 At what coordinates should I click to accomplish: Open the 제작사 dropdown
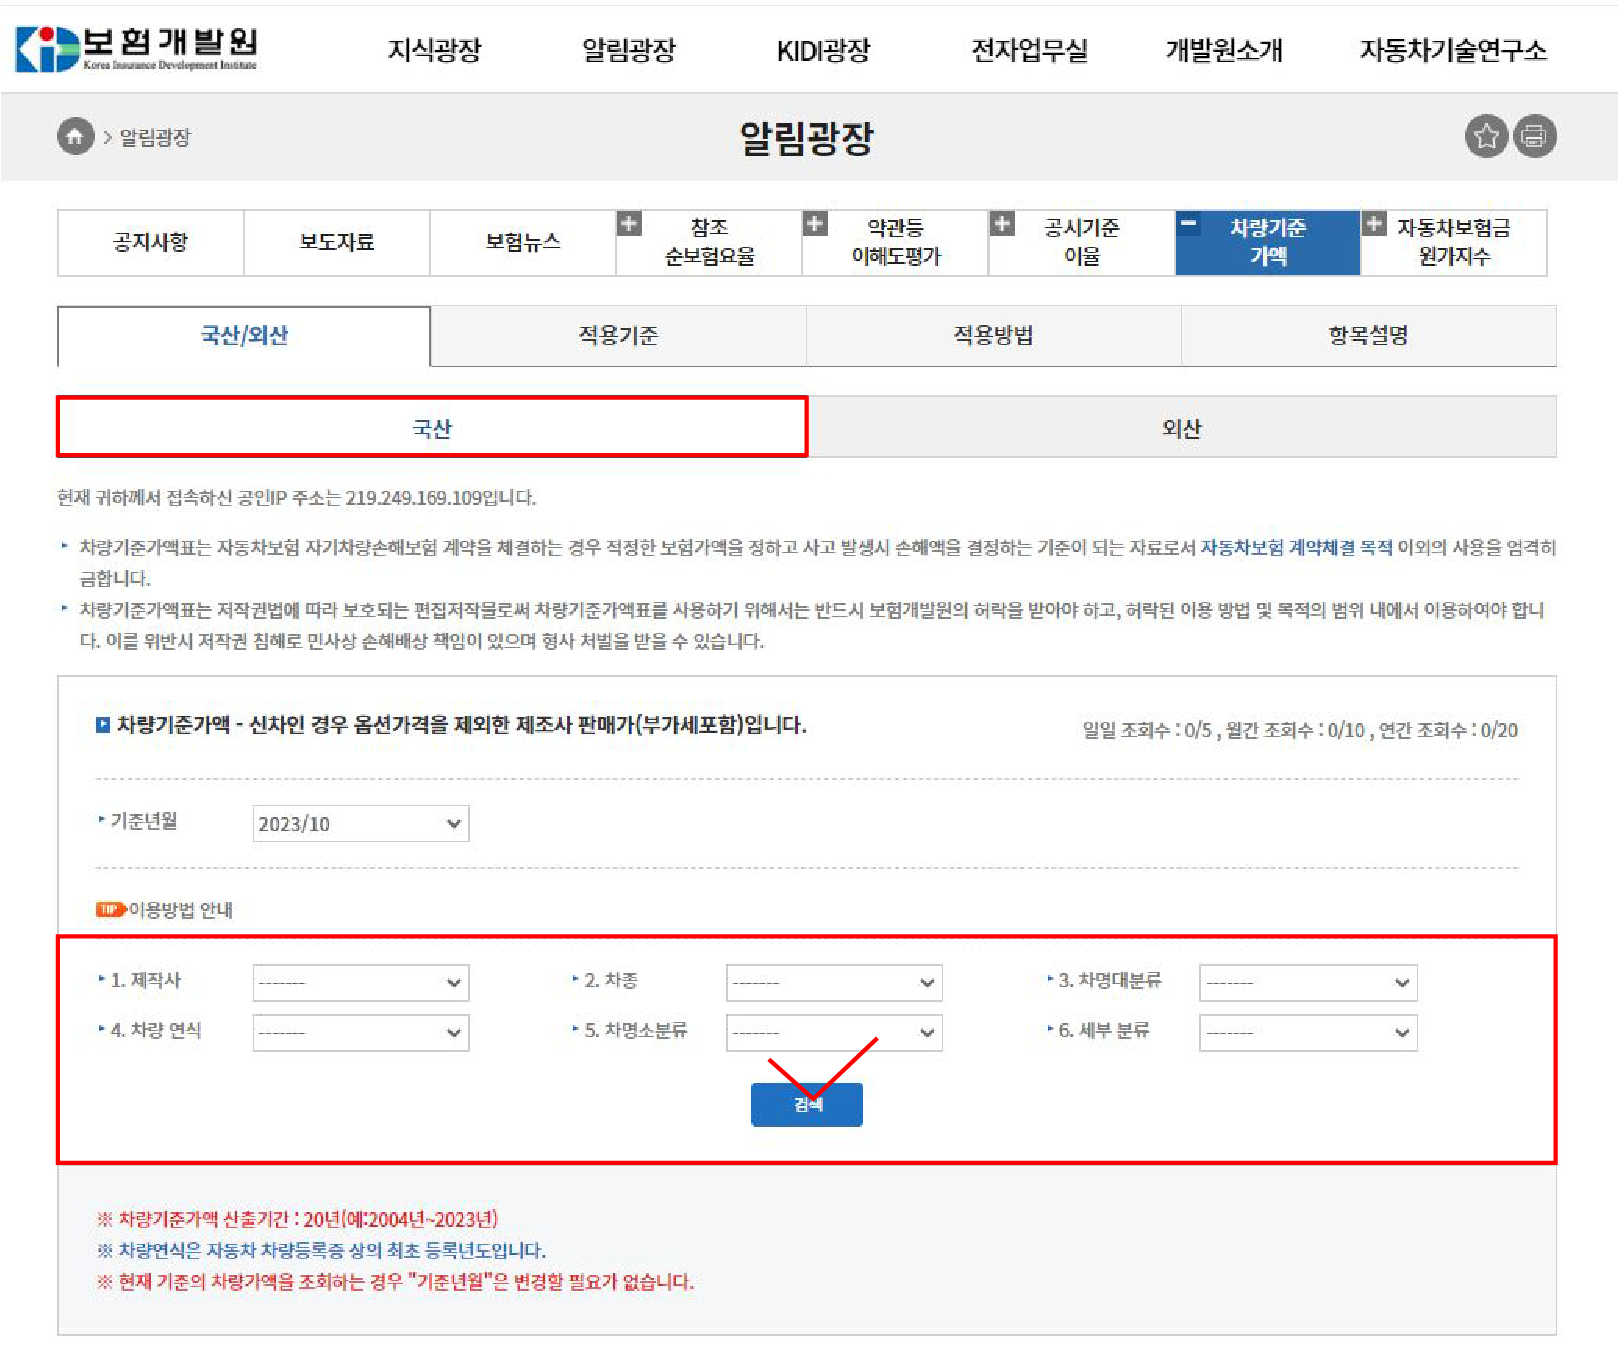point(360,982)
